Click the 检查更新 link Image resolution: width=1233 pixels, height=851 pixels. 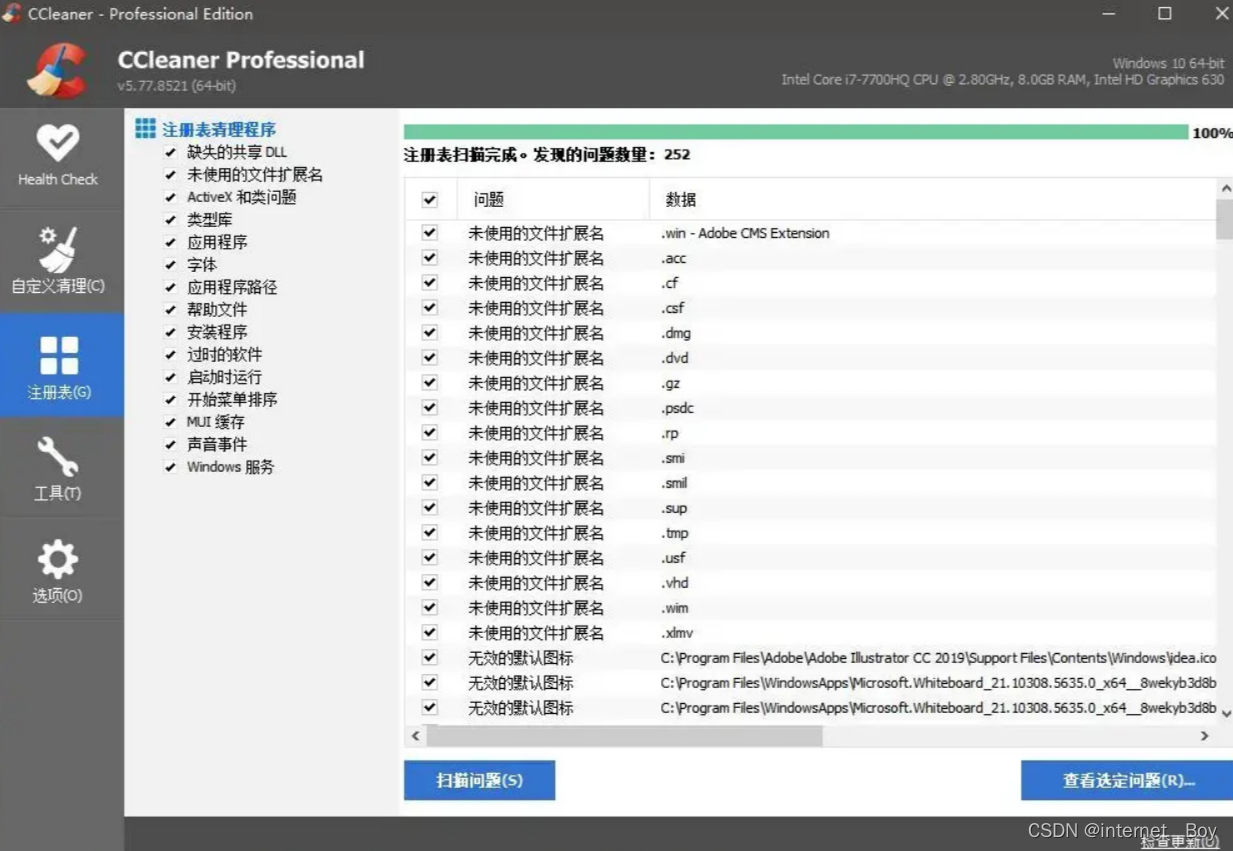pyautogui.click(x=1180, y=842)
